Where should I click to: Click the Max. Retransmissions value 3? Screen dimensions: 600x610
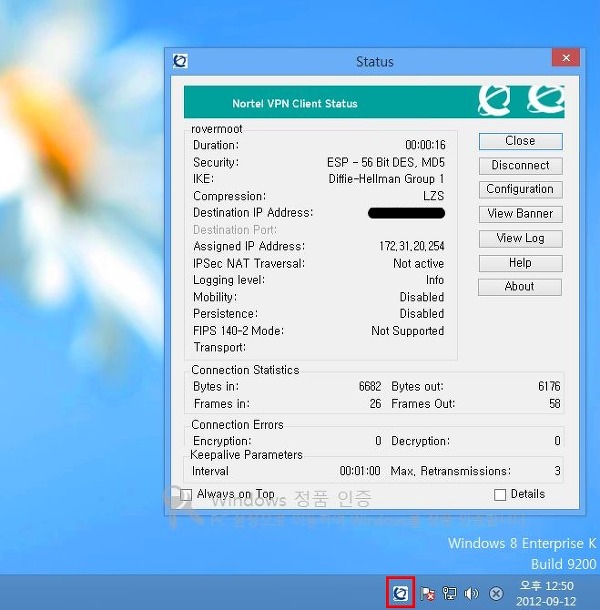coord(557,471)
